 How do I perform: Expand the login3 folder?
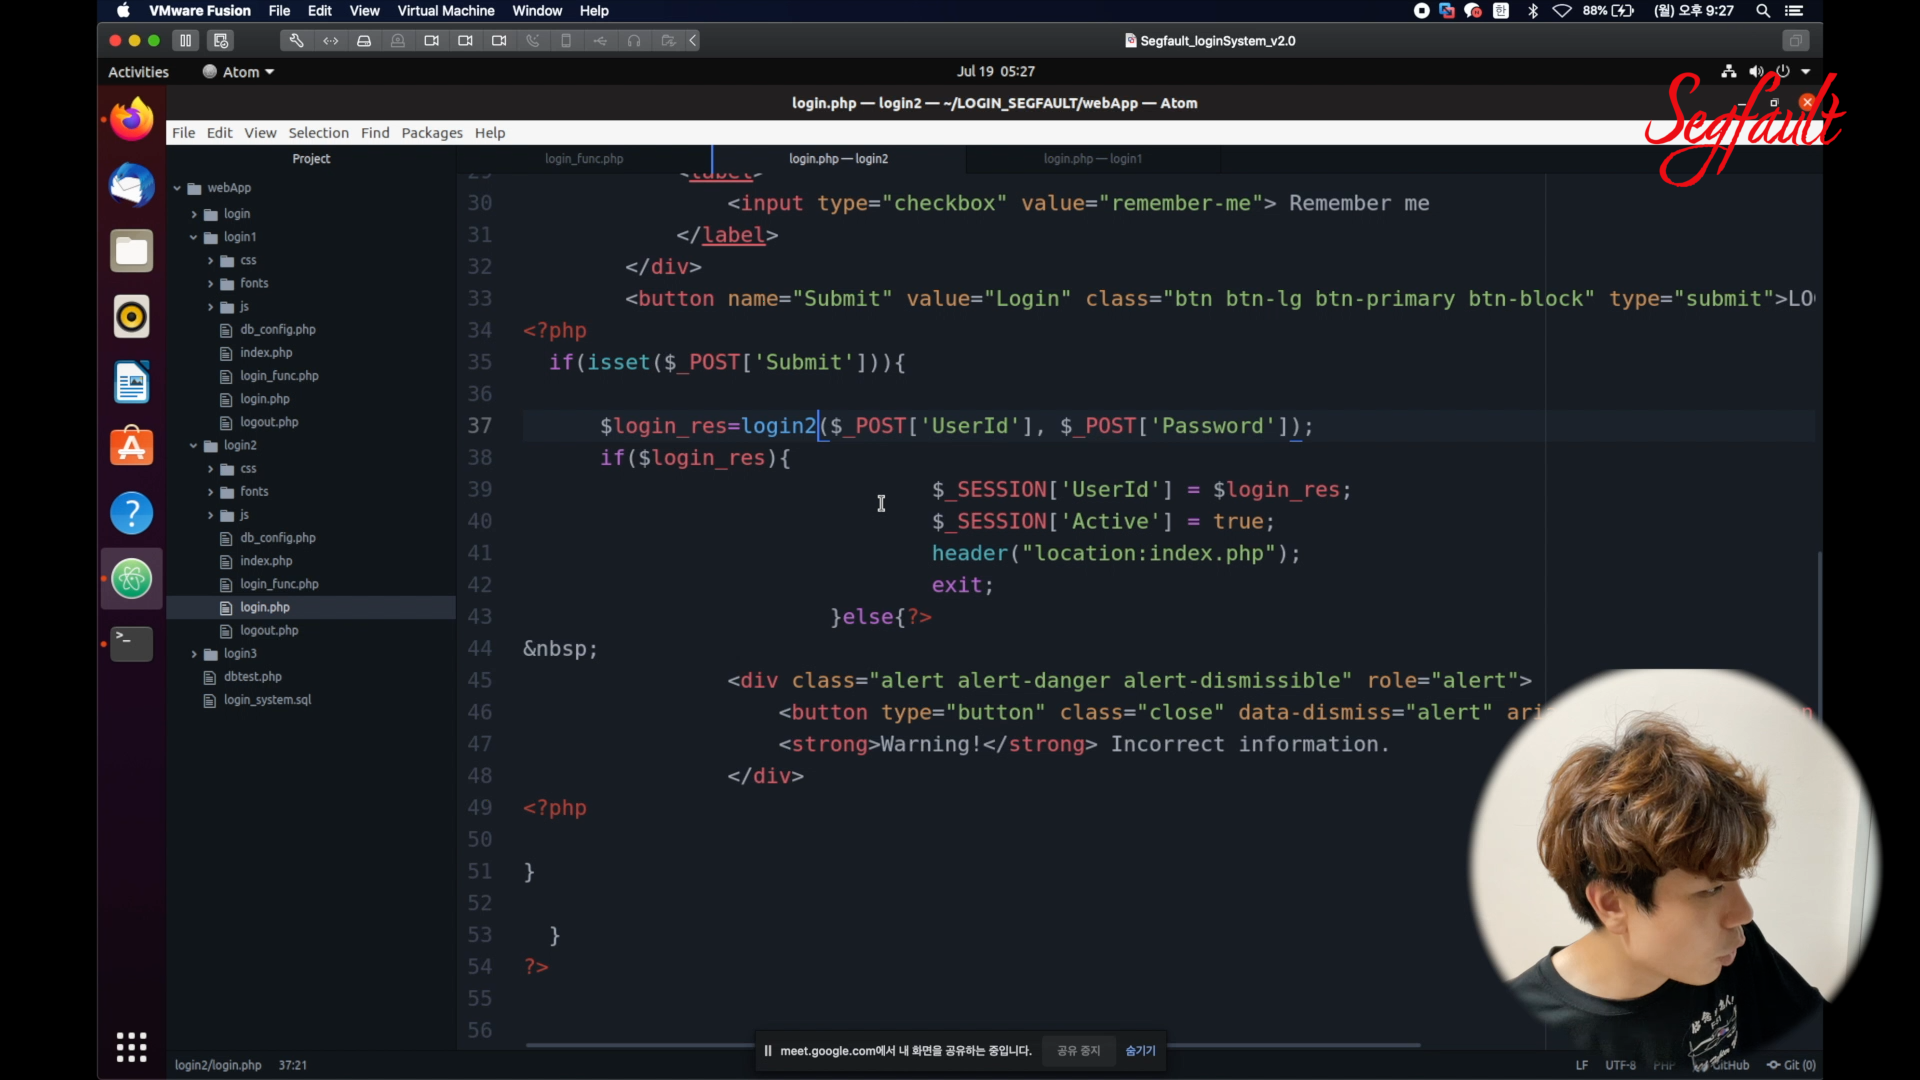[194, 654]
